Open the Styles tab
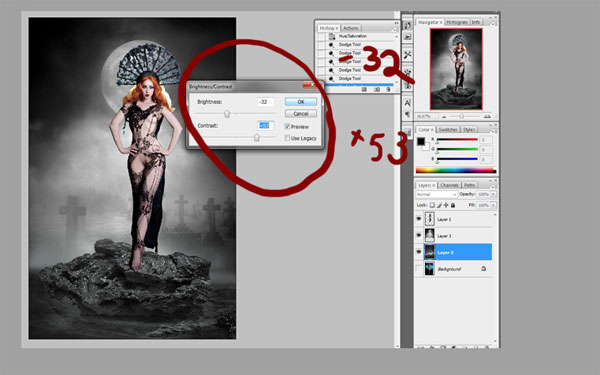This screenshot has width=600, height=375. pos(469,130)
